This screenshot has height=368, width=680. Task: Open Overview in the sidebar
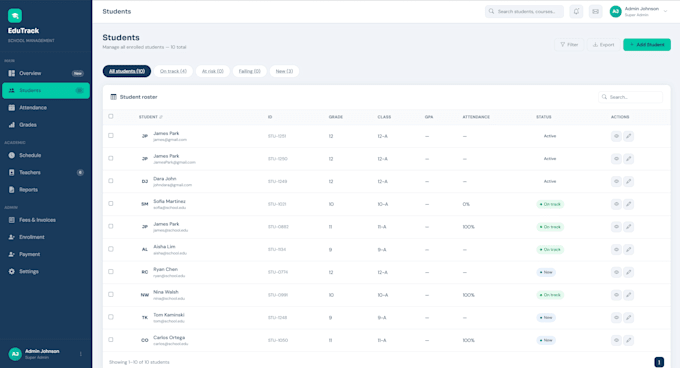[x=46, y=73]
